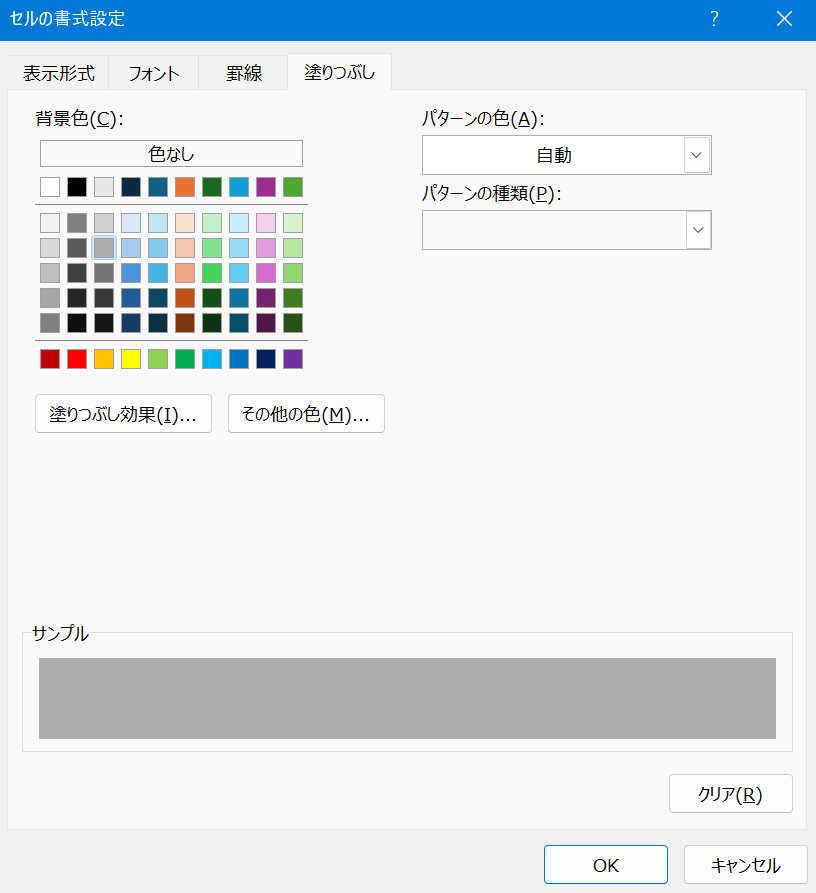Switch to the 表示形式 tab
Viewport: 816px width, 893px height.
(x=58, y=73)
